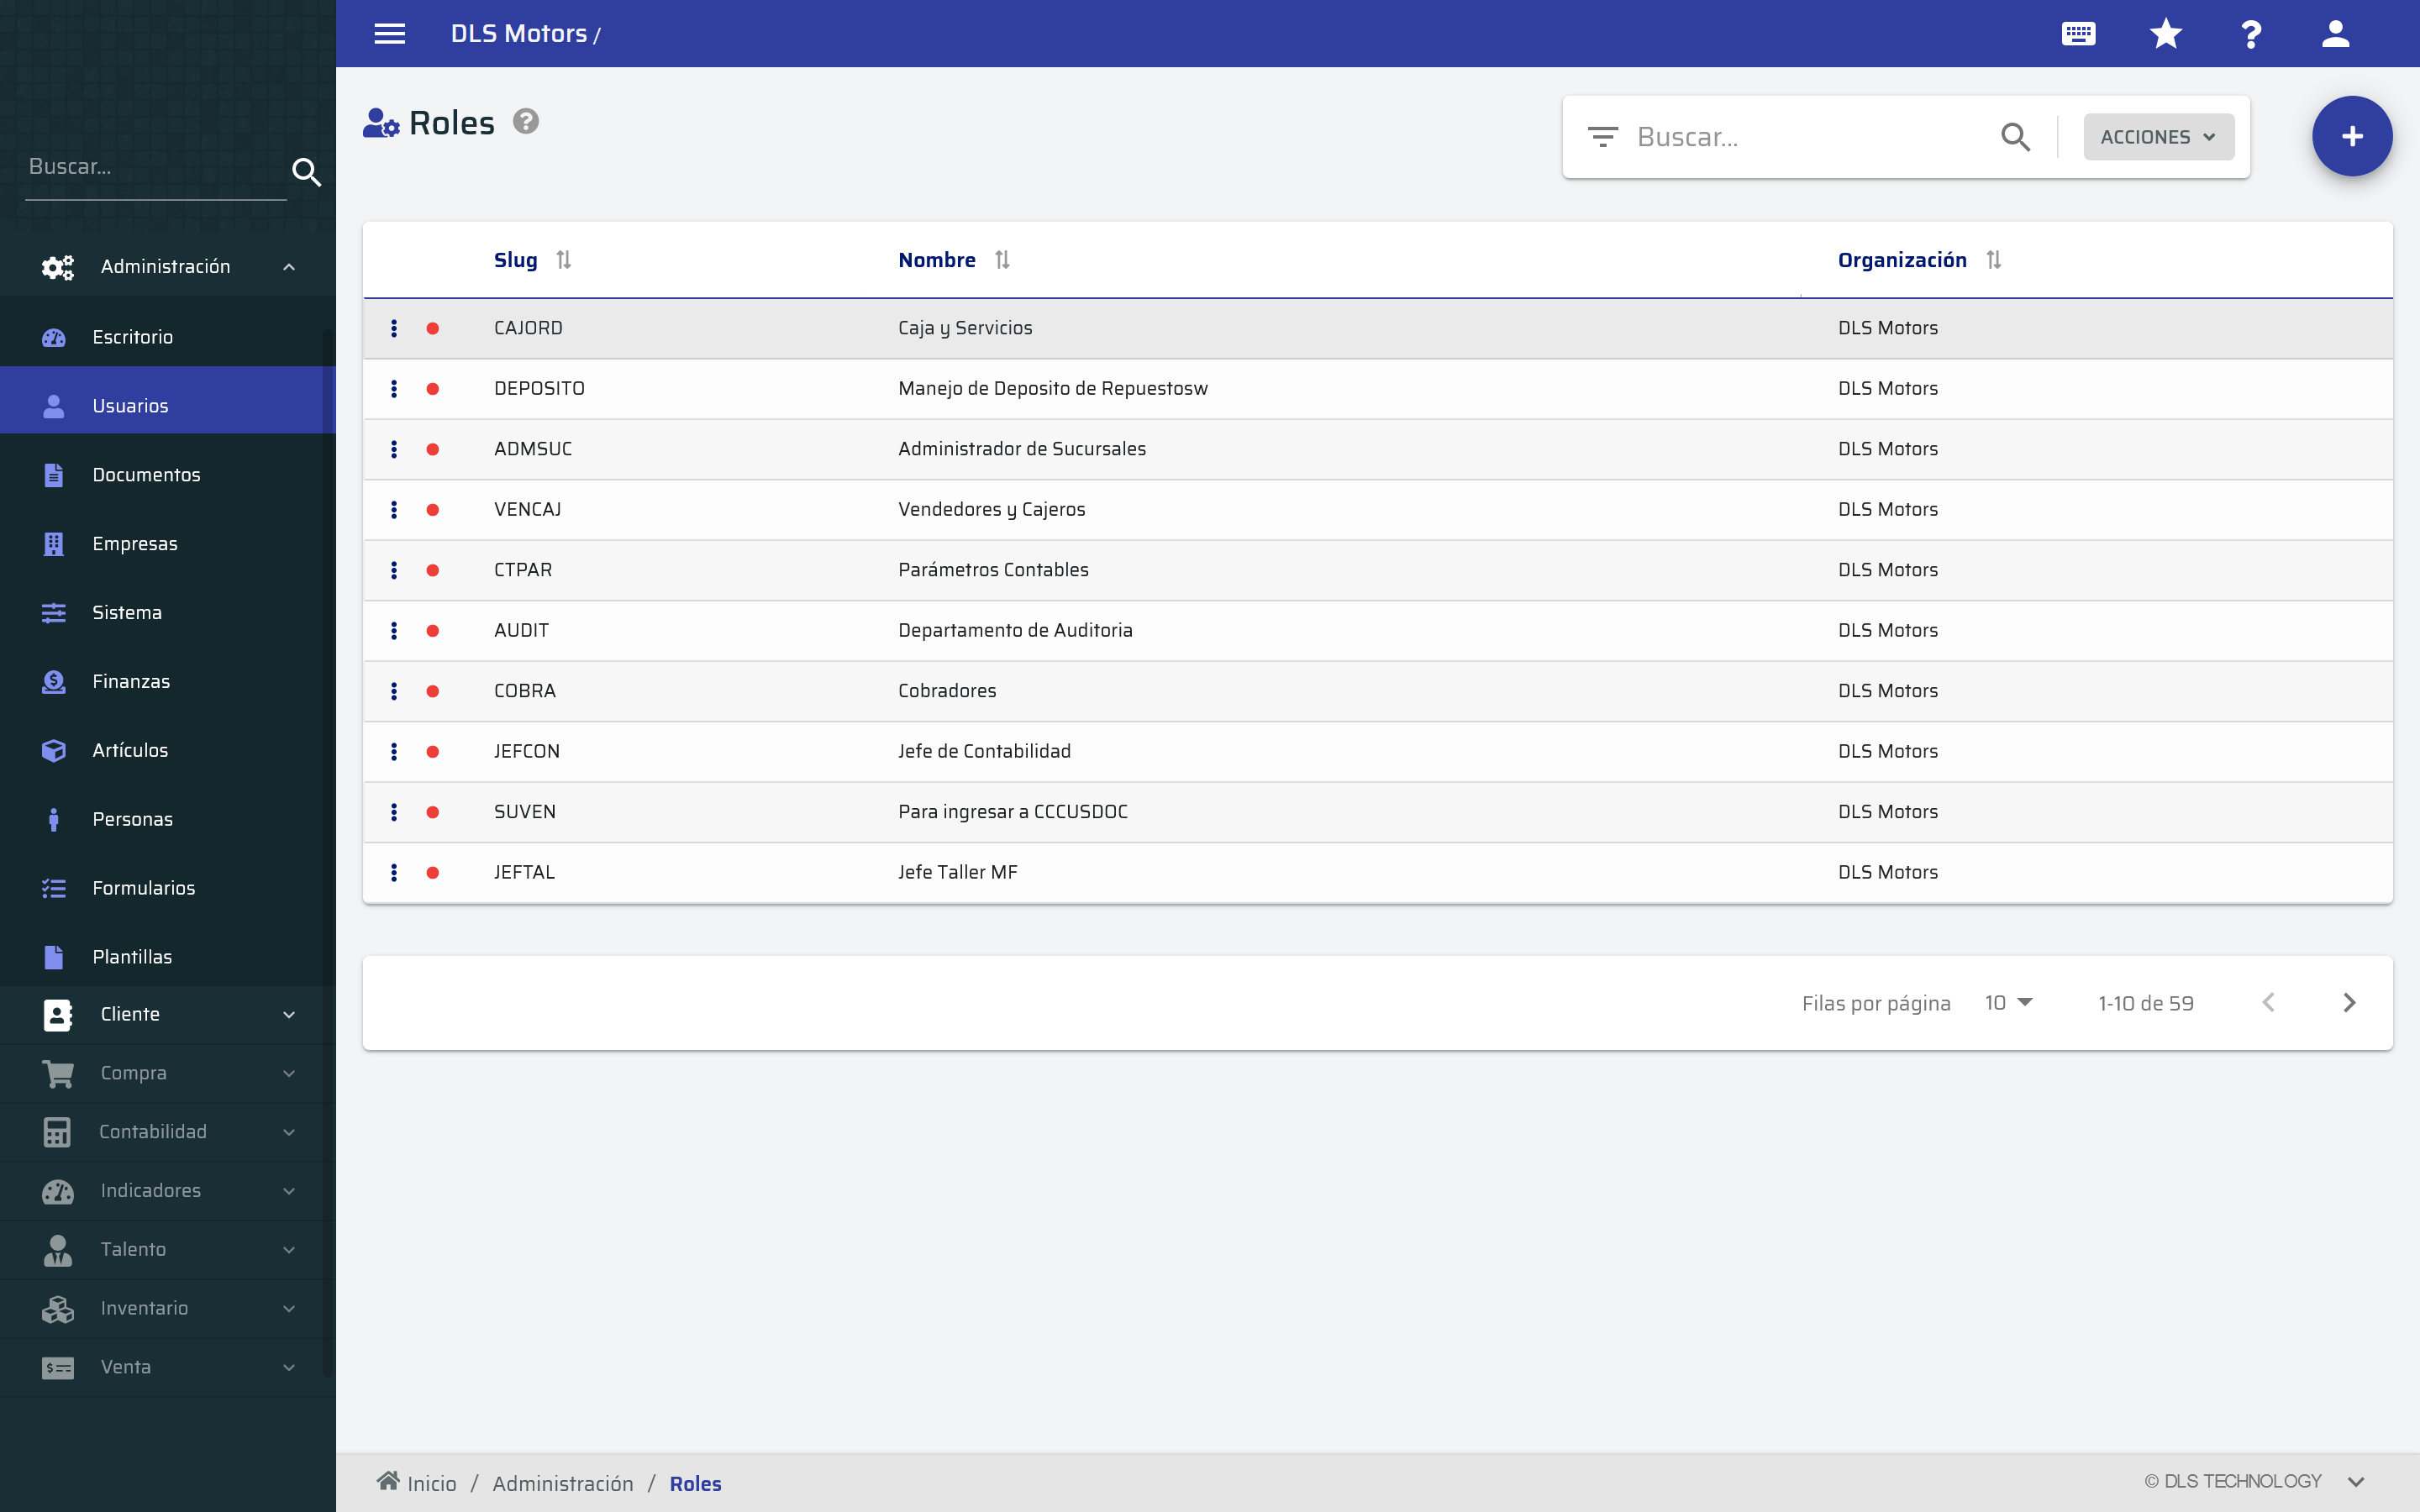The image size is (2420, 1512).
Task: Click the filter icon in search box
Action: (1602, 137)
